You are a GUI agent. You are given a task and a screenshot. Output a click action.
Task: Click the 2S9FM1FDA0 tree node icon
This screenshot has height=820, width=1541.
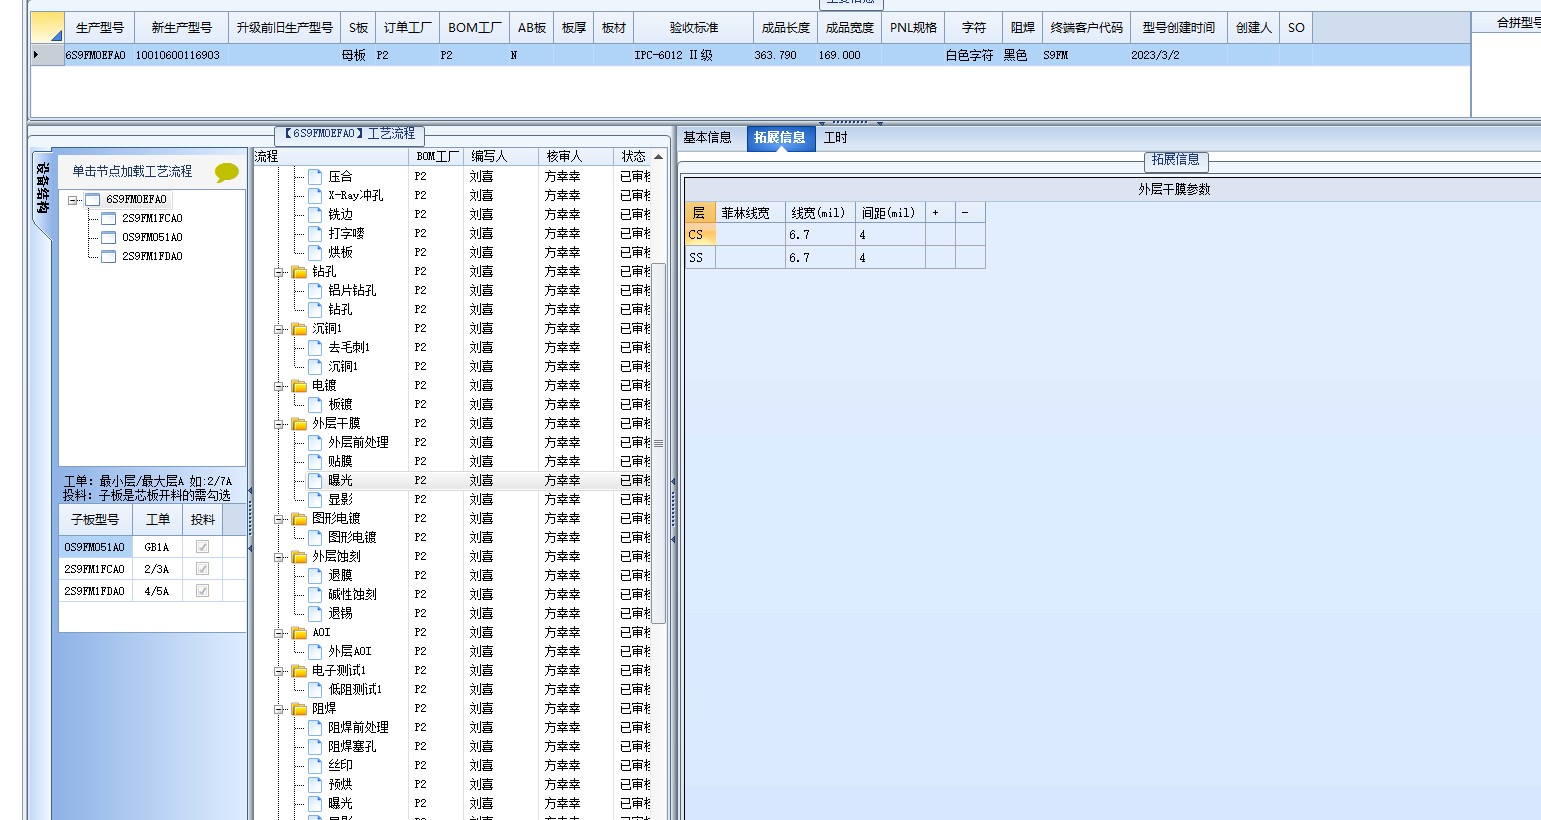click(x=109, y=256)
